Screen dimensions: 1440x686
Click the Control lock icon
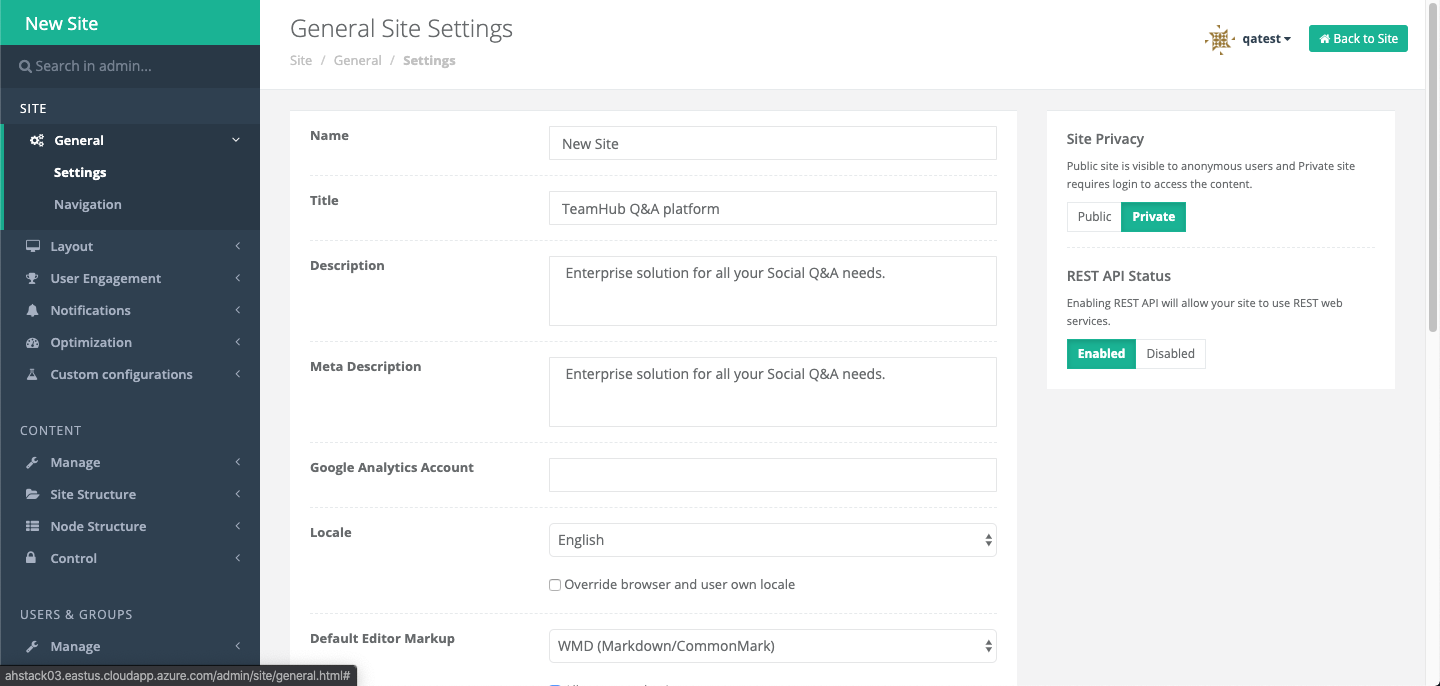coord(33,559)
